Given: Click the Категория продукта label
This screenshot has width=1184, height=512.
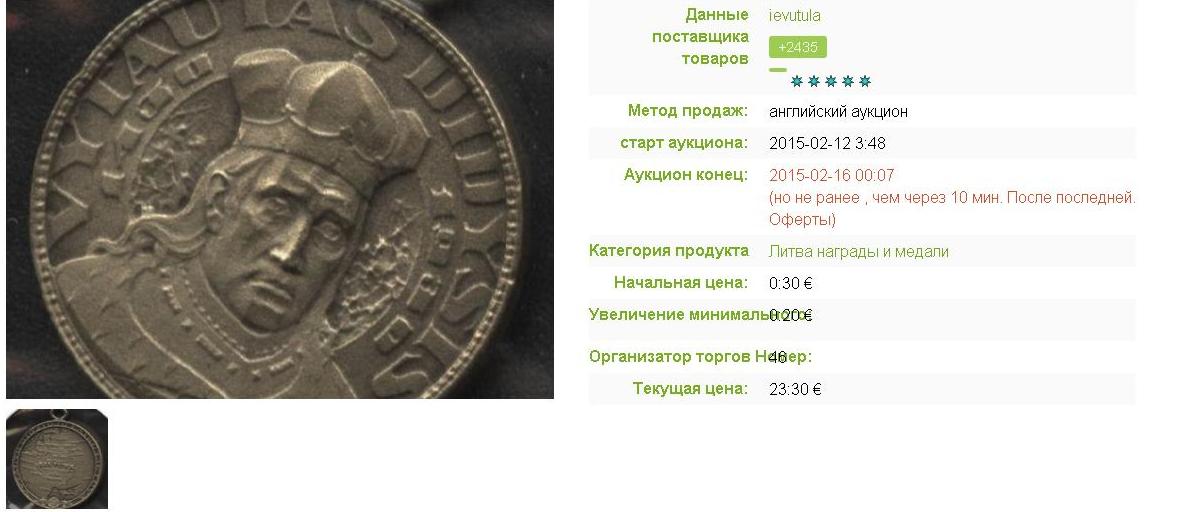Looking at the screenshot, I should 669,251.
